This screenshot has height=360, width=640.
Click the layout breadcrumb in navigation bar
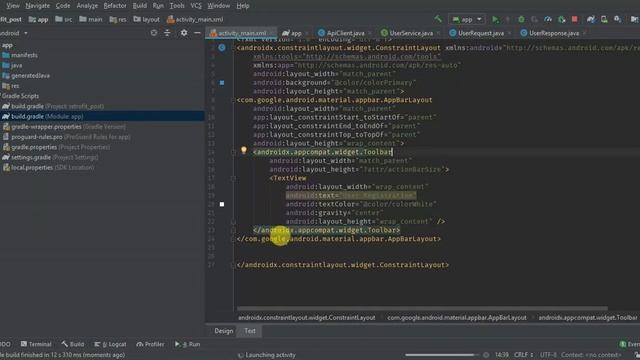click(x=147, y=19)
